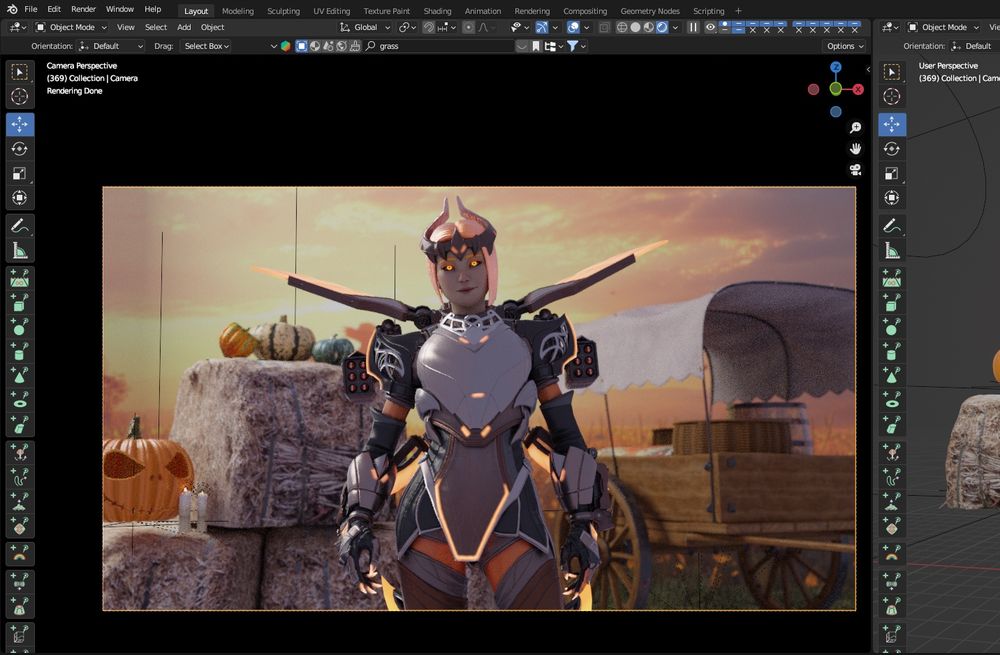The image size is (1000, 655).
Task: Select Cursor tool in right viewport toolbar
Action: (892, 96)
